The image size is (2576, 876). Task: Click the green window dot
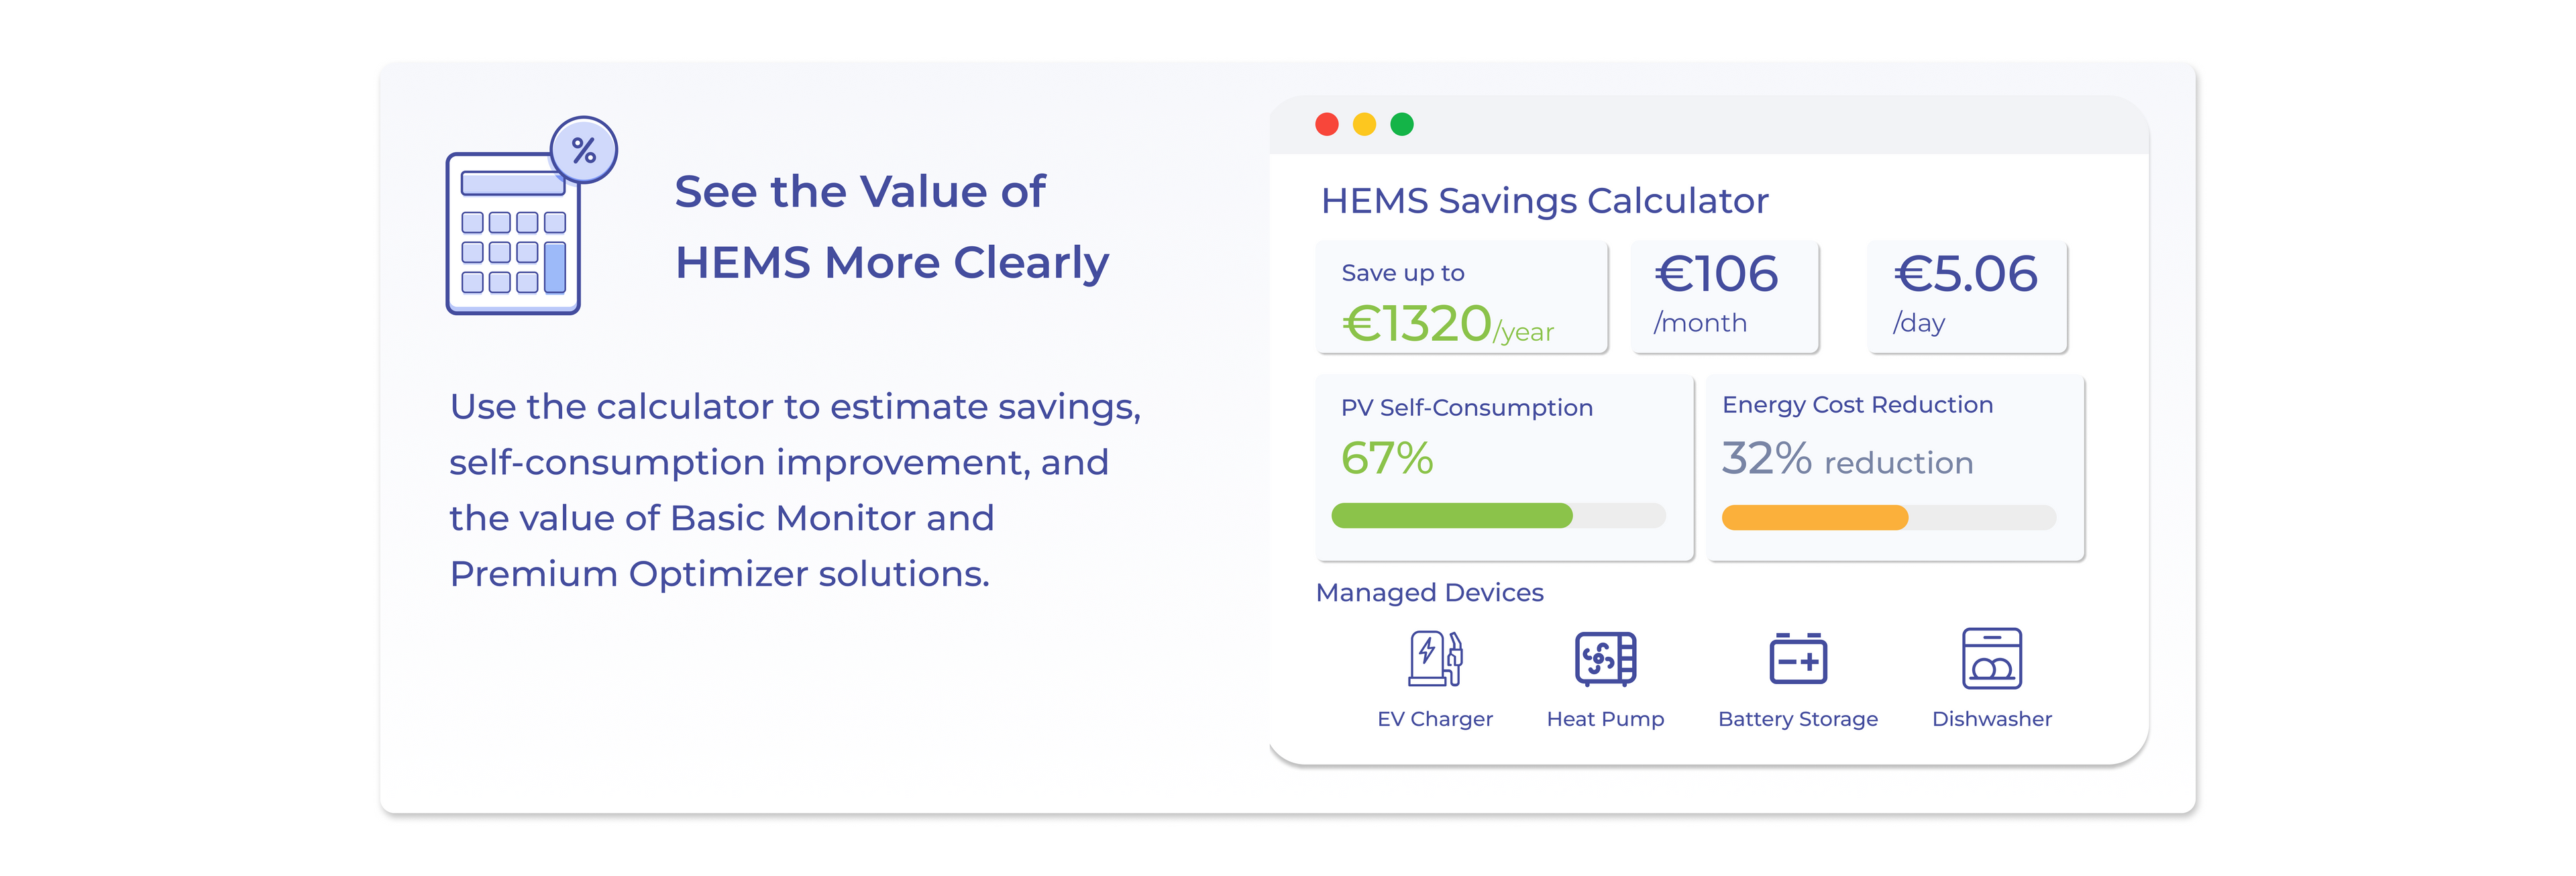[1402, 124]
